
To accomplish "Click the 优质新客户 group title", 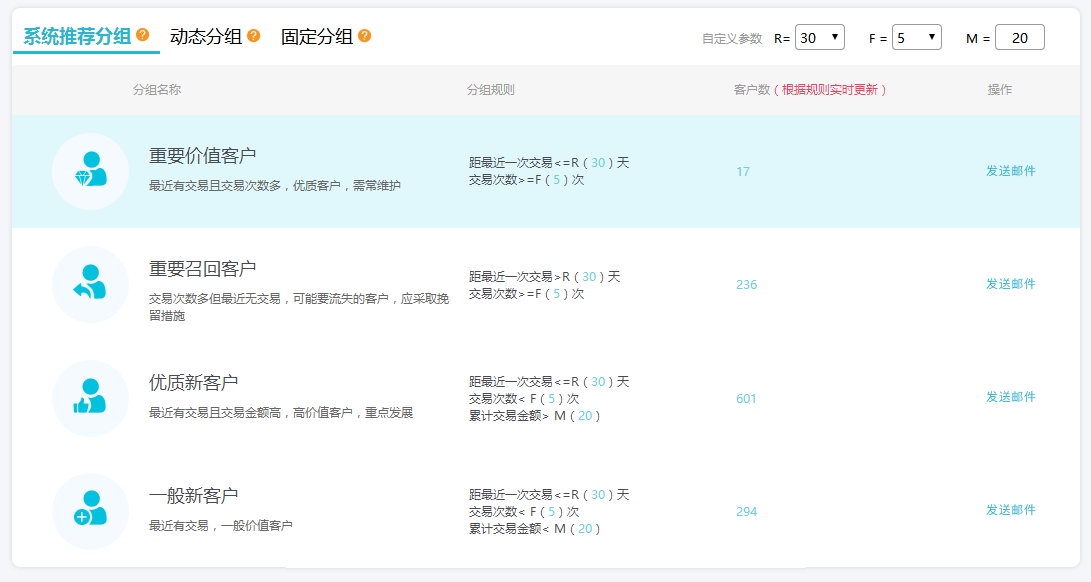I will tap(193, 382).
